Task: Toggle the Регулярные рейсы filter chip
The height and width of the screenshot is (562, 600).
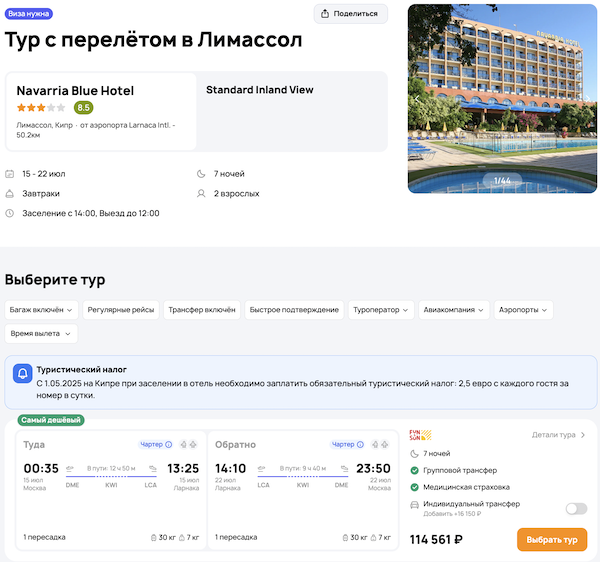Action: [x=121, y=310]
